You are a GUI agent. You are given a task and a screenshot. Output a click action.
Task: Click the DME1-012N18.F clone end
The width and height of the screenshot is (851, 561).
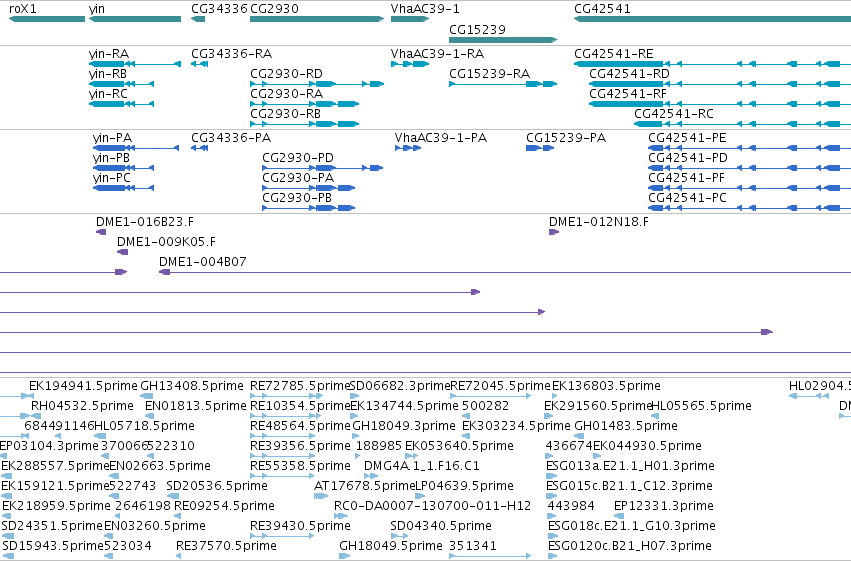[x=554, y=232]
